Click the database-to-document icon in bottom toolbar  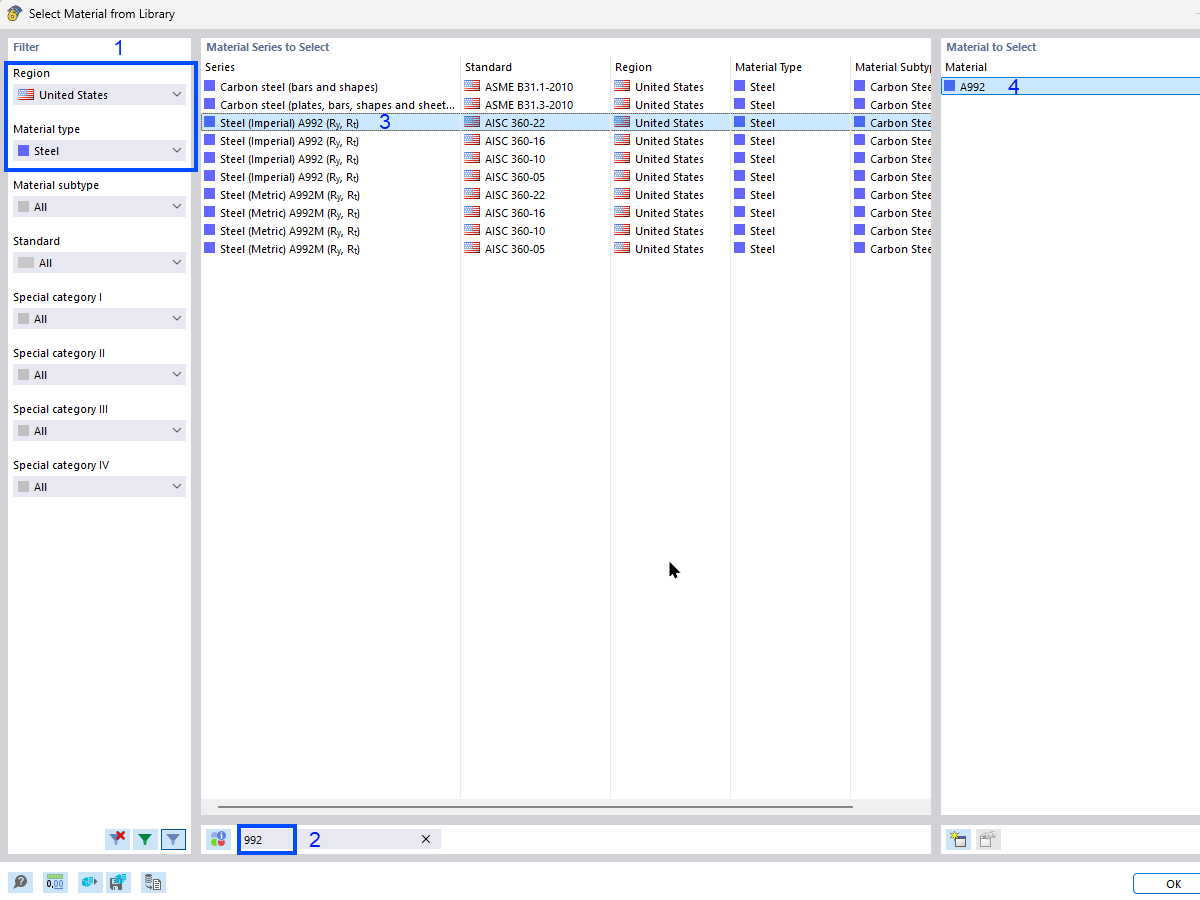click(x=153, y=883)
